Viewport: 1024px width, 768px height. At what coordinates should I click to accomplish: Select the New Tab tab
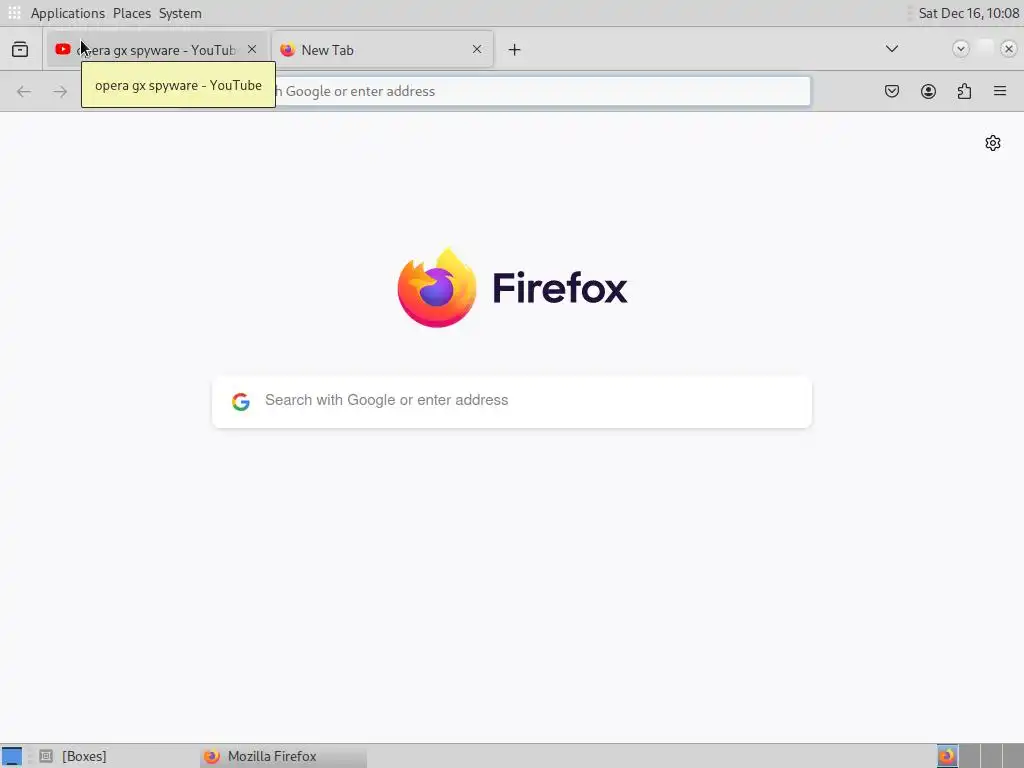382,50
